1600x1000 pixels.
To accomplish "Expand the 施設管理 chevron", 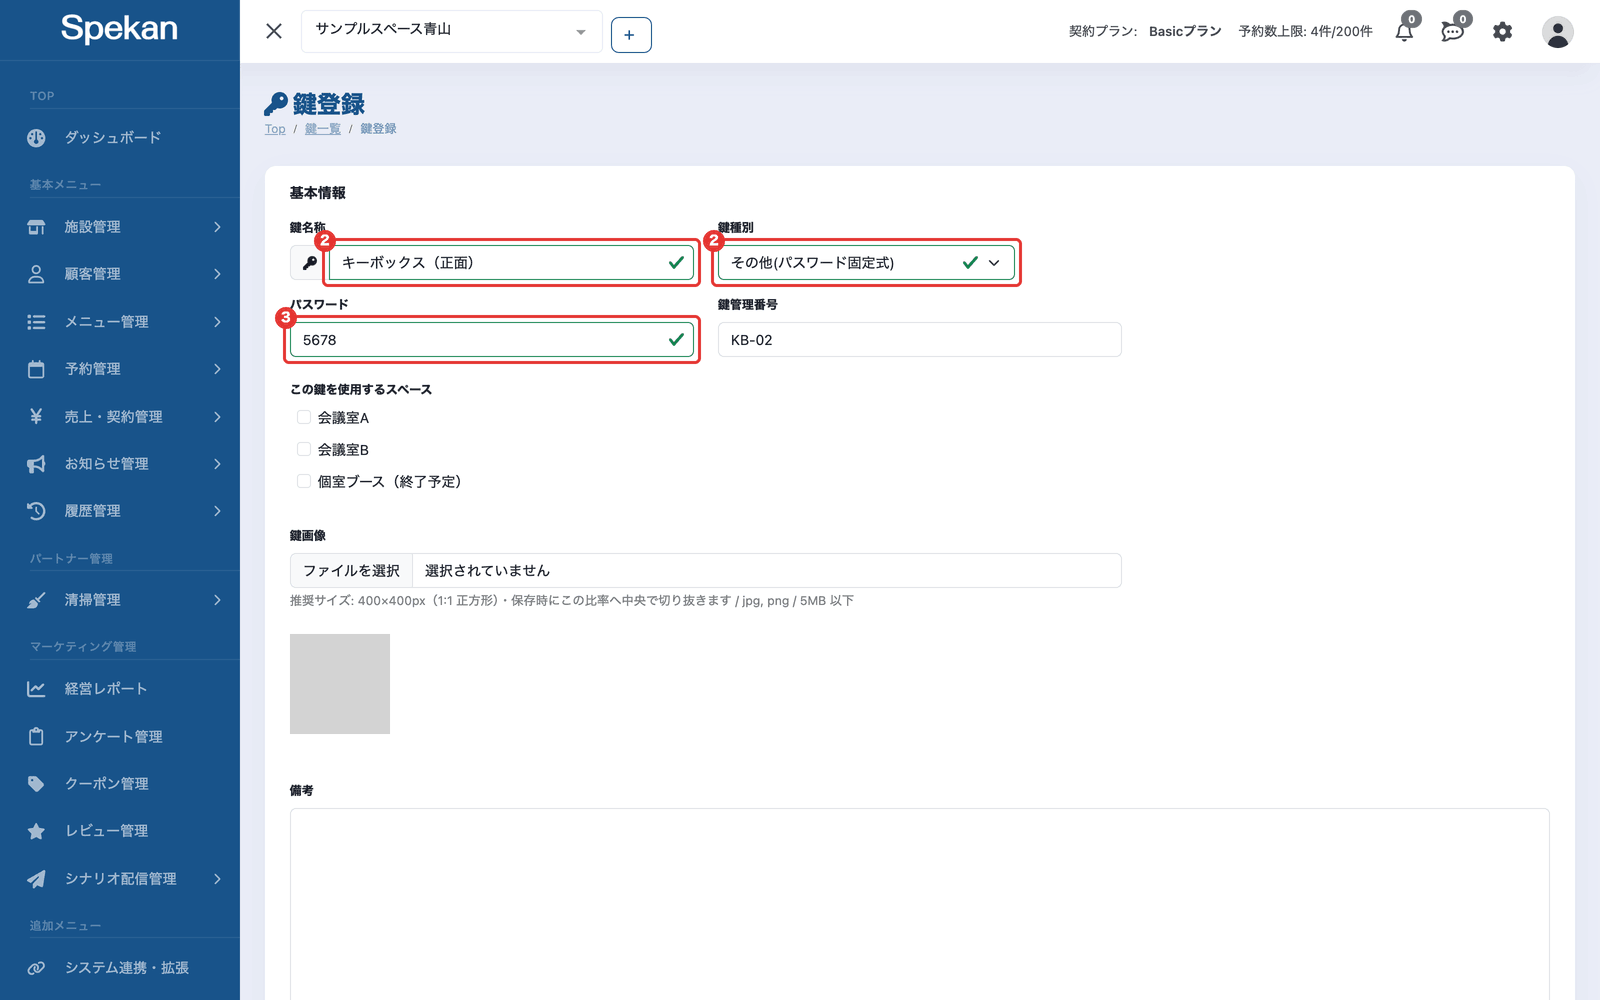I will (x=217, y=227).
